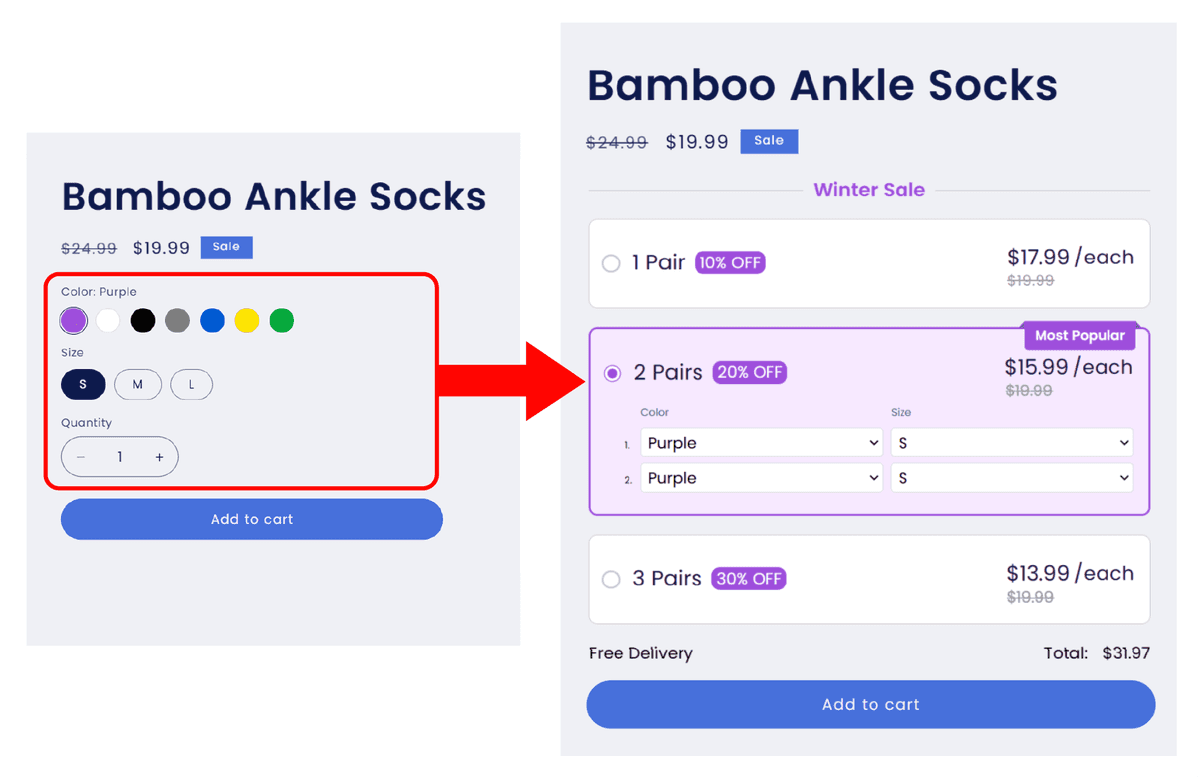Choose the white color swatch
Image resolution: width=1200 pixels, height=779 pixels.
tap(108, 320)
